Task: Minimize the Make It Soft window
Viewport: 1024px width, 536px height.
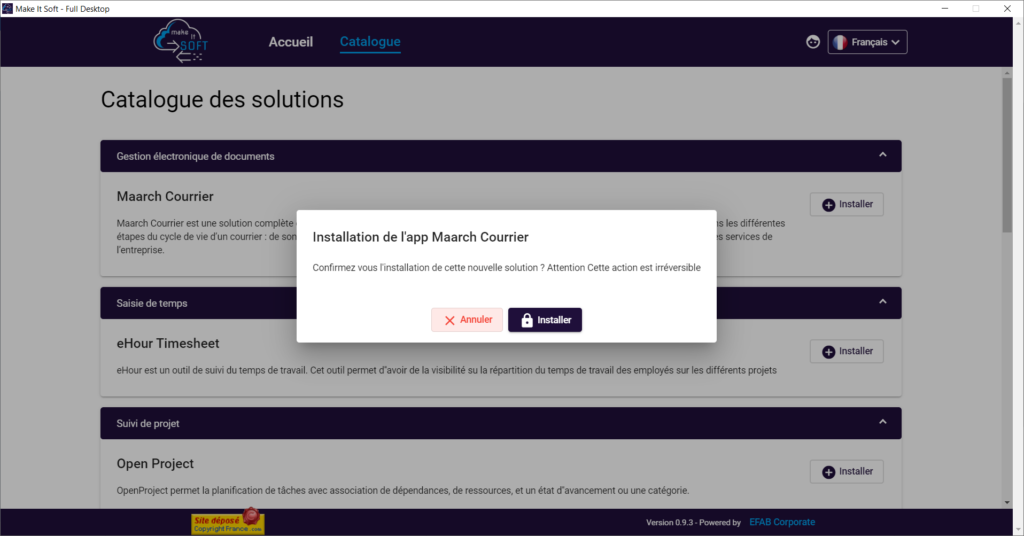Action: pyautogui.click(x=944, y=8)
